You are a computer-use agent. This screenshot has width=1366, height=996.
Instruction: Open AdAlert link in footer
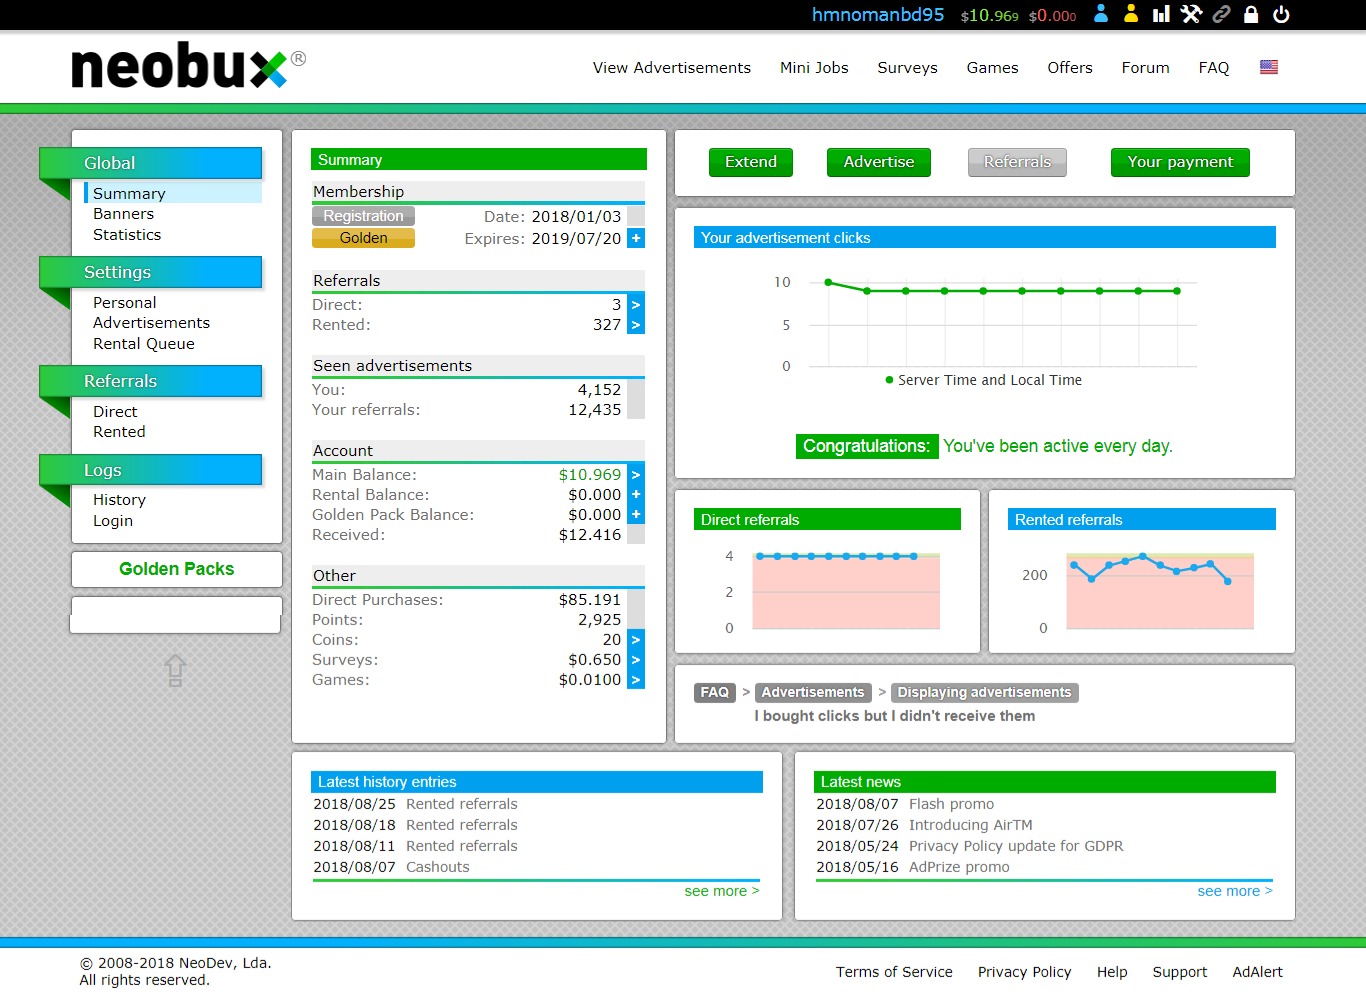coord(1257,972)
